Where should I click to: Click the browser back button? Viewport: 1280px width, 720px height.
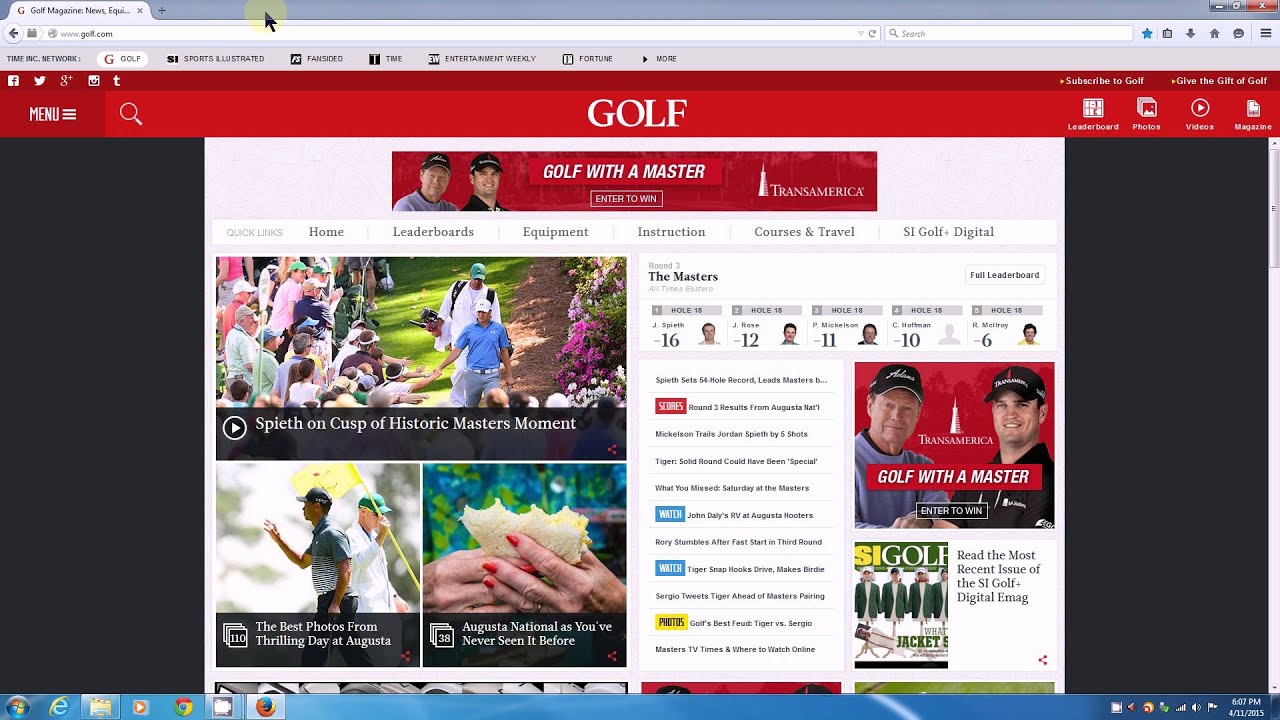13,33
